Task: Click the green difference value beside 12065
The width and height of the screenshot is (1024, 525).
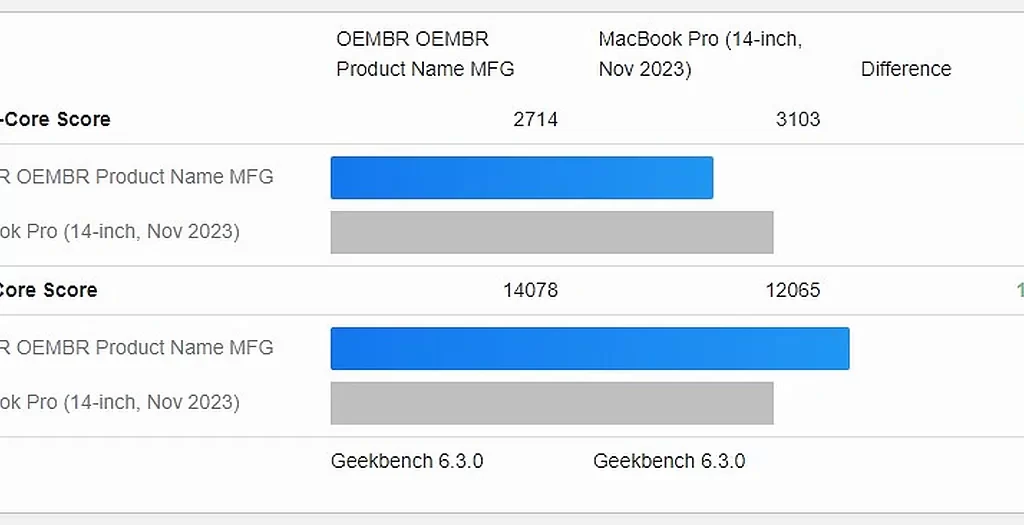Action: tap(1019, 290)
